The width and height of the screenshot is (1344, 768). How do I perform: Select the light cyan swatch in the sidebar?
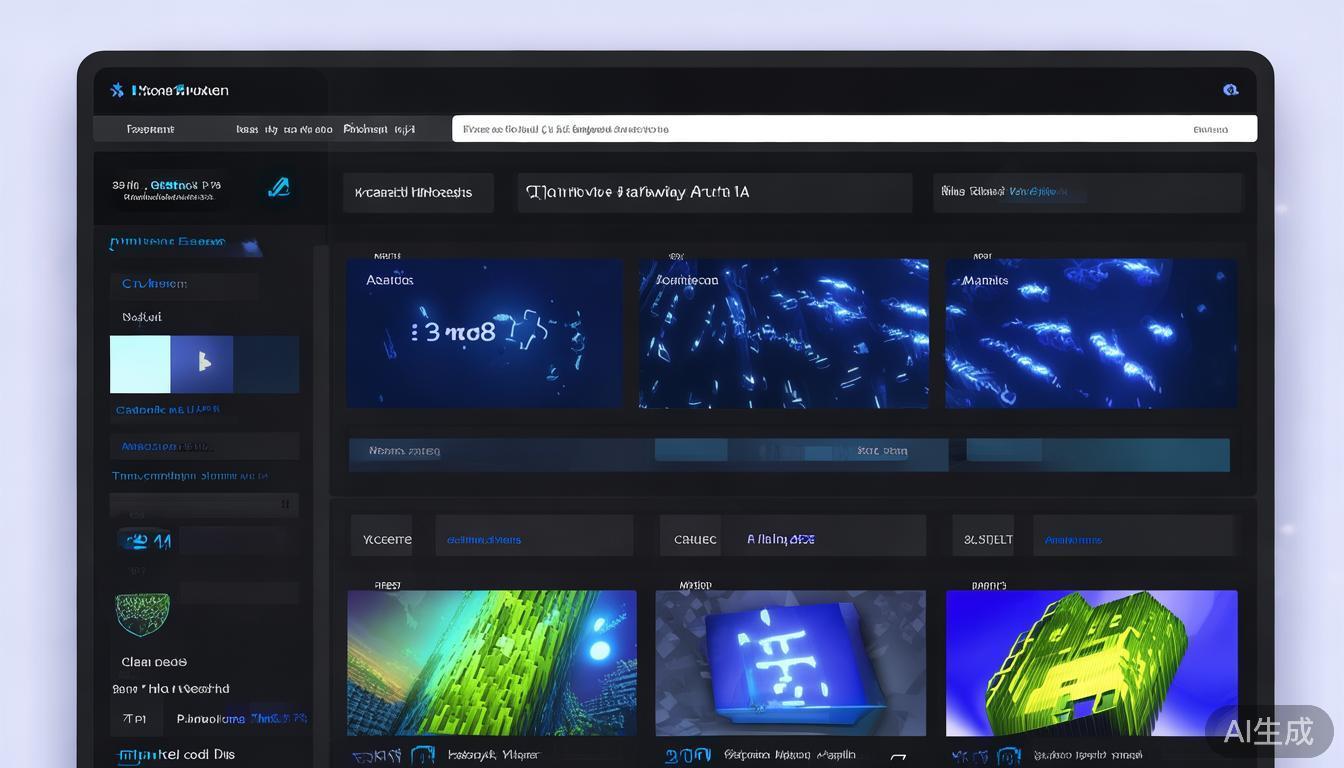[140, 364]
